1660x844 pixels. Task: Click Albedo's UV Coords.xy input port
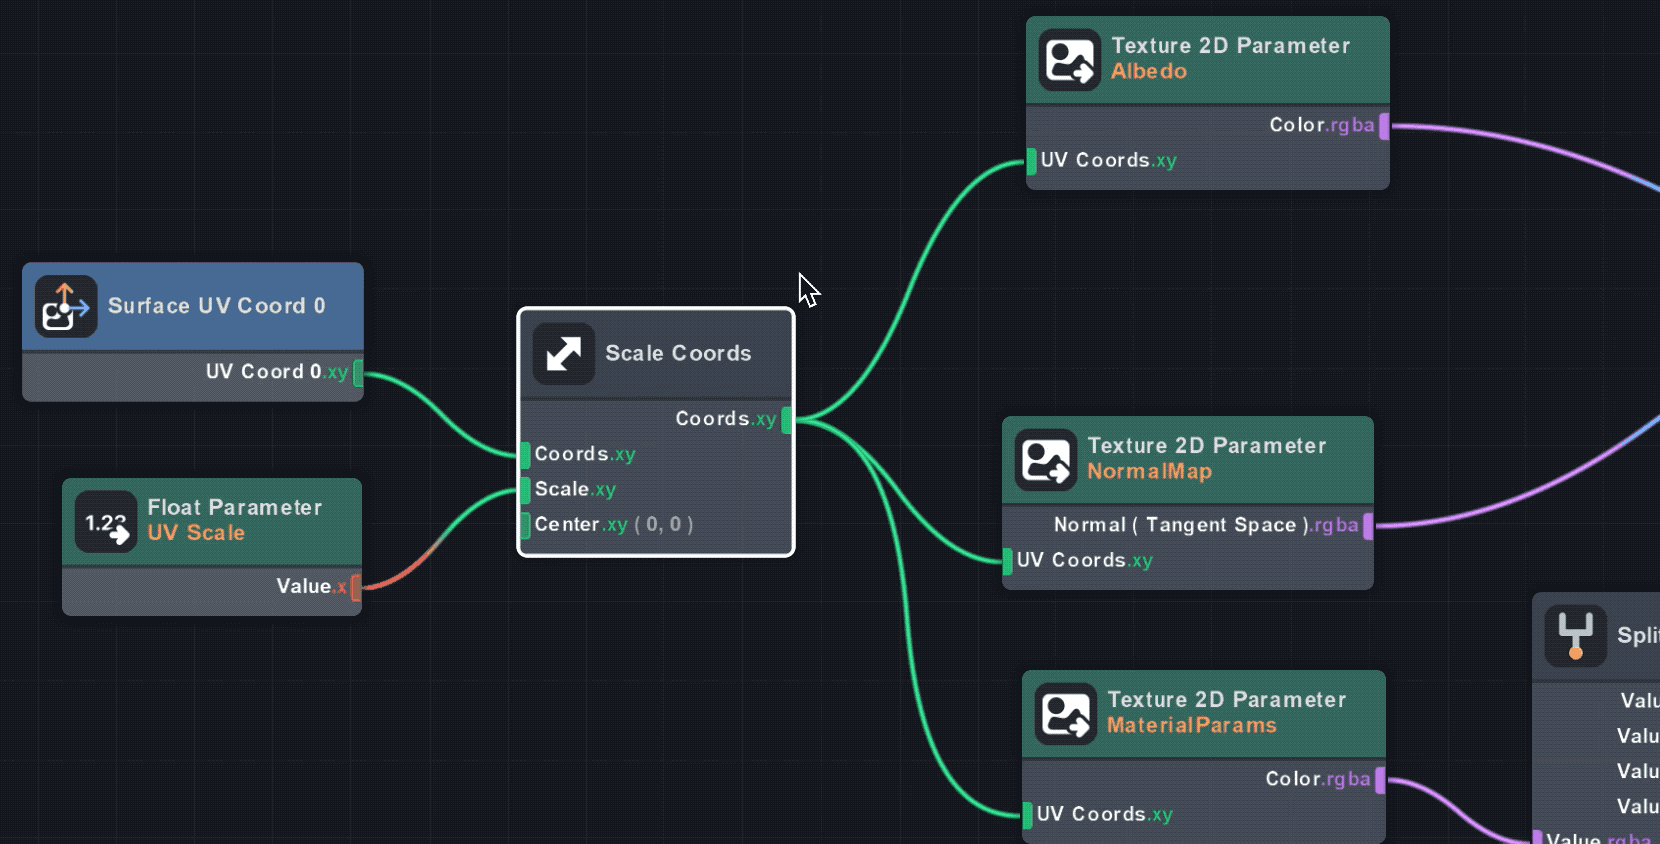1031,161
